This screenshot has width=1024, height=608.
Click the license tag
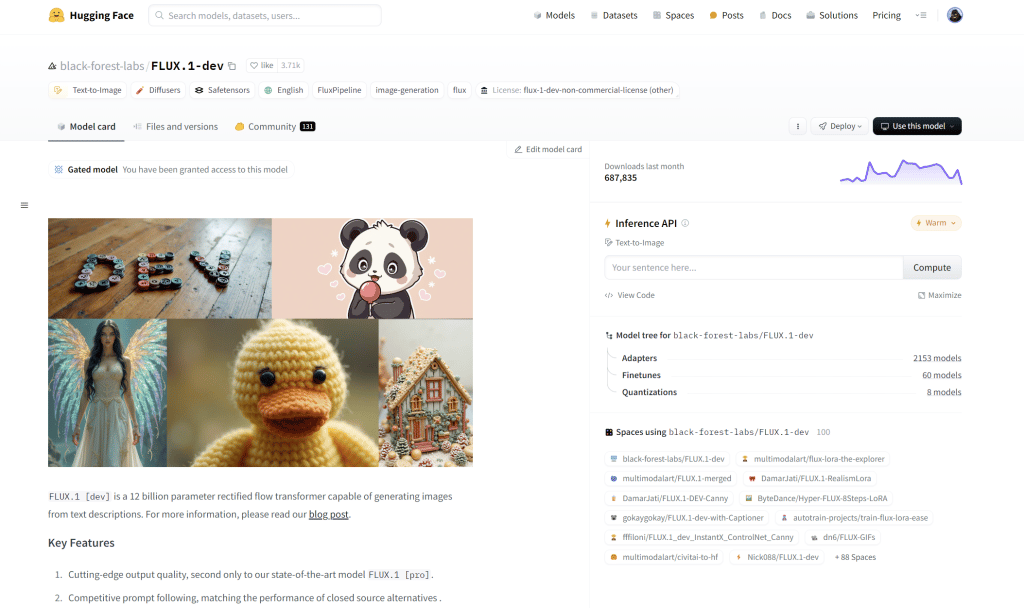click(x=577, y=90)
